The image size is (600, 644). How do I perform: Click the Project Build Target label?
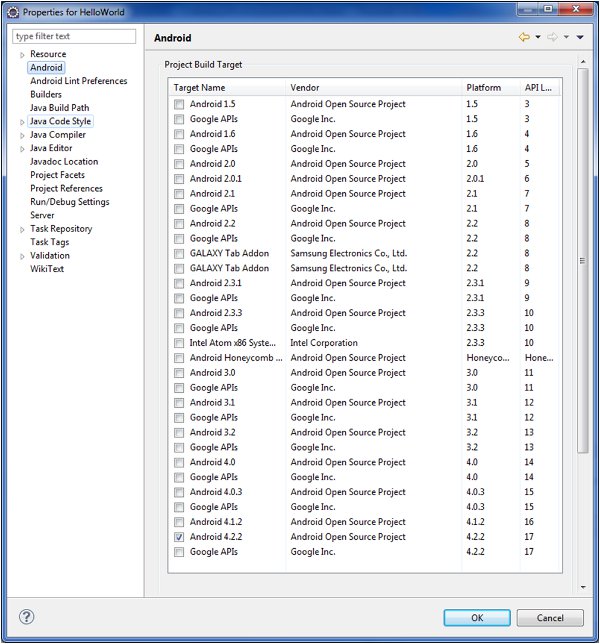click(x=203, y=64)
